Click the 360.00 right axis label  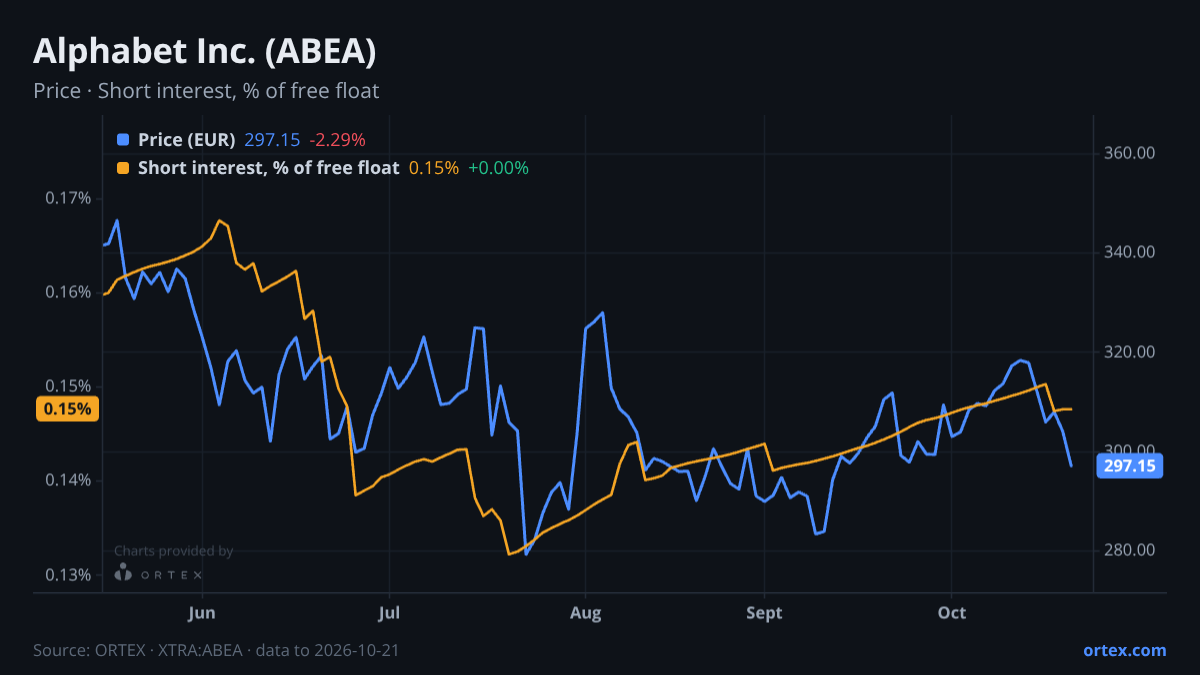[1131, 154]
